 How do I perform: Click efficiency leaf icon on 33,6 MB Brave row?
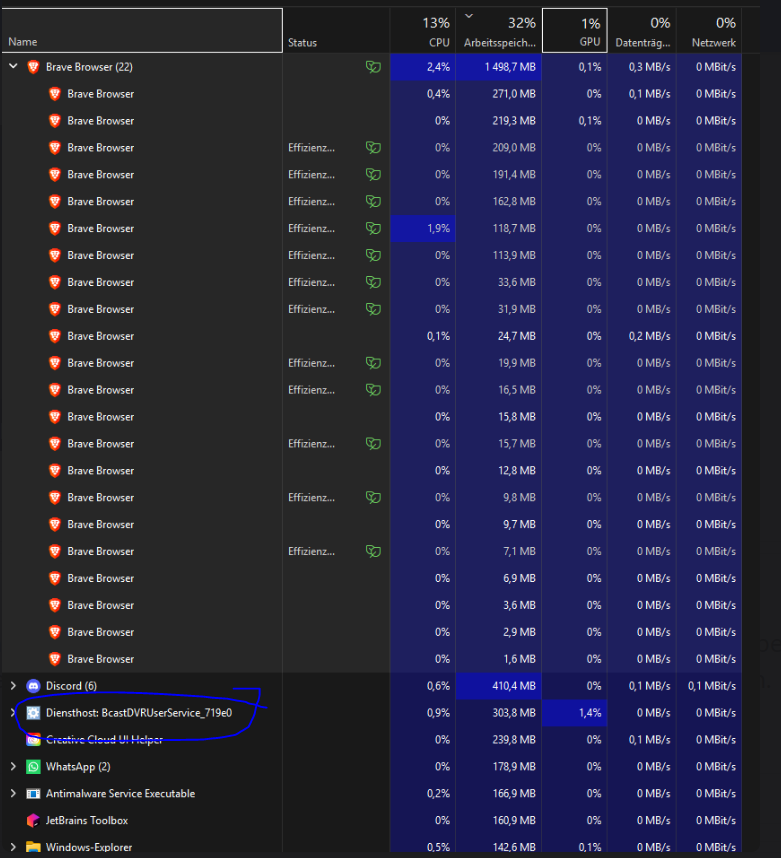point(373,282)
